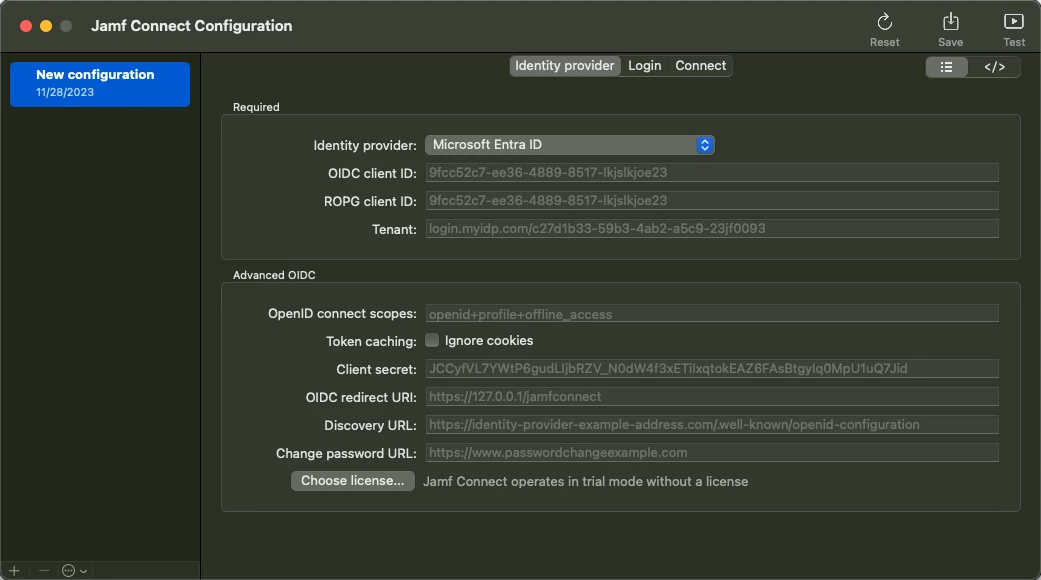Click the Test toolbar icon
1041x580 pixels.
(x=1013, y=22)
